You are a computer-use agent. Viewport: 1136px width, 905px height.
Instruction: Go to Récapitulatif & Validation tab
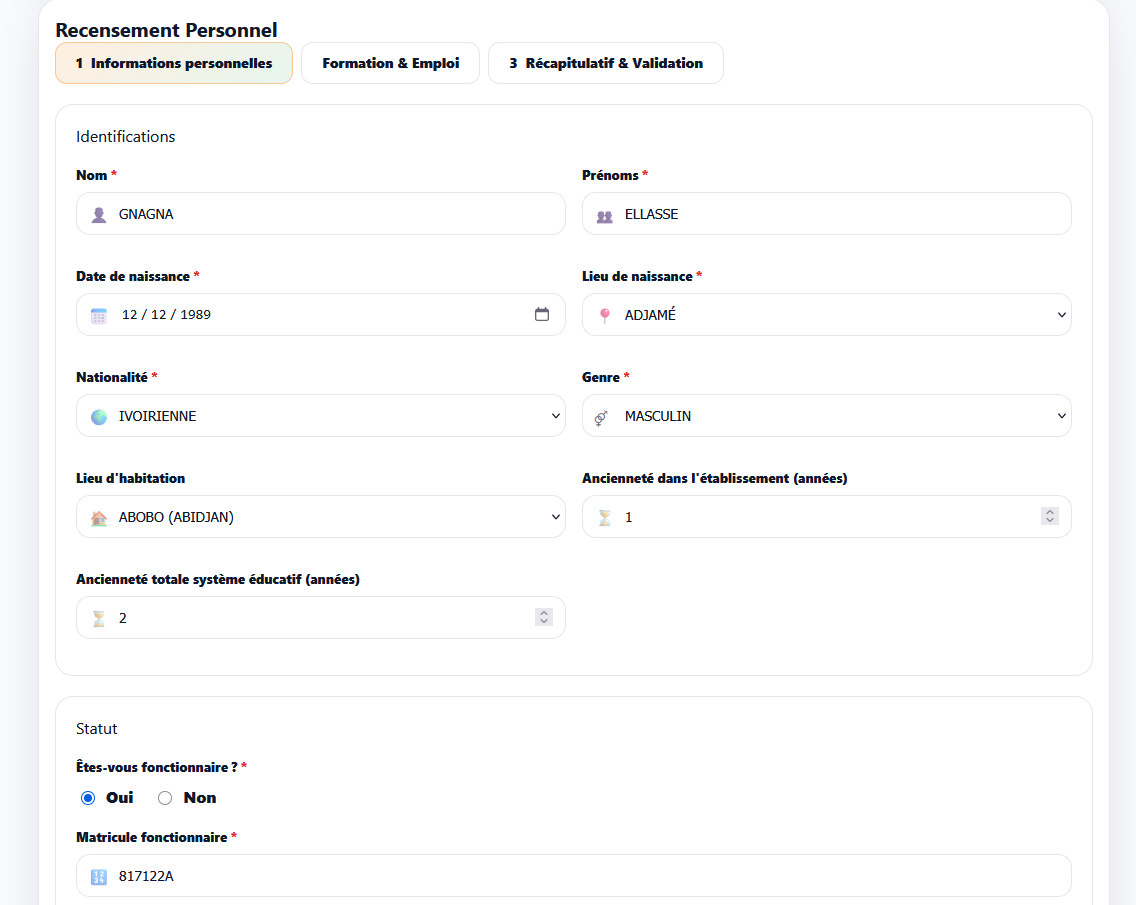(x=605, y=63)
